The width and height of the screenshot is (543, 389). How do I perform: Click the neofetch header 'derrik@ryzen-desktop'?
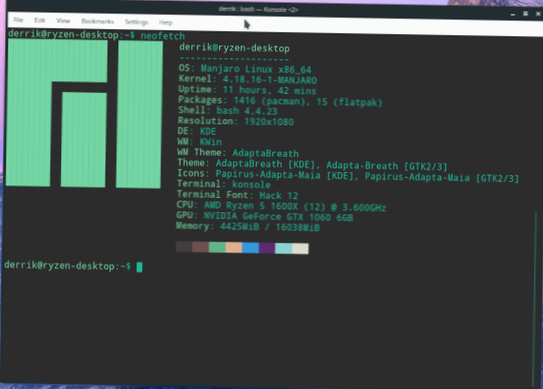click(234, 48)
